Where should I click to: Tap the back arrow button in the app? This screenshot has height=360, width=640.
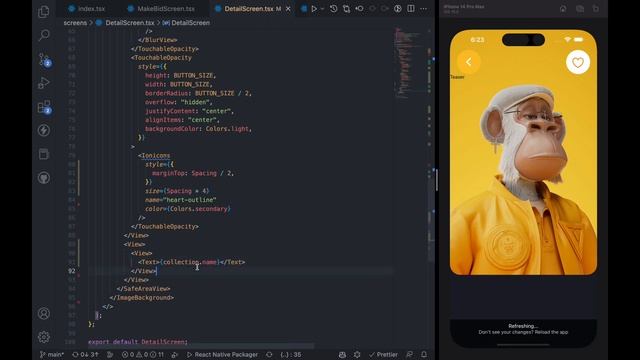[469, 62]
